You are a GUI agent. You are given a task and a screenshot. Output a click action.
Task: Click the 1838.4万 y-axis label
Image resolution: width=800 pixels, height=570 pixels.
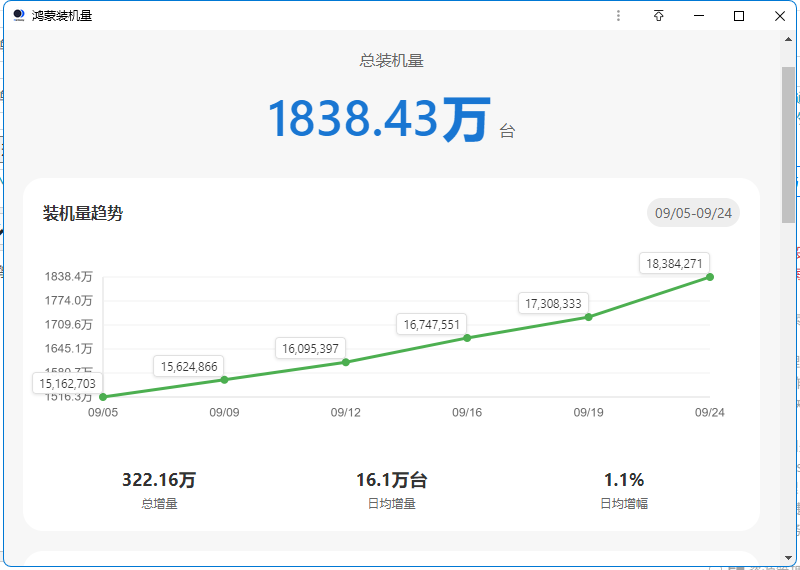click(68, 277)
